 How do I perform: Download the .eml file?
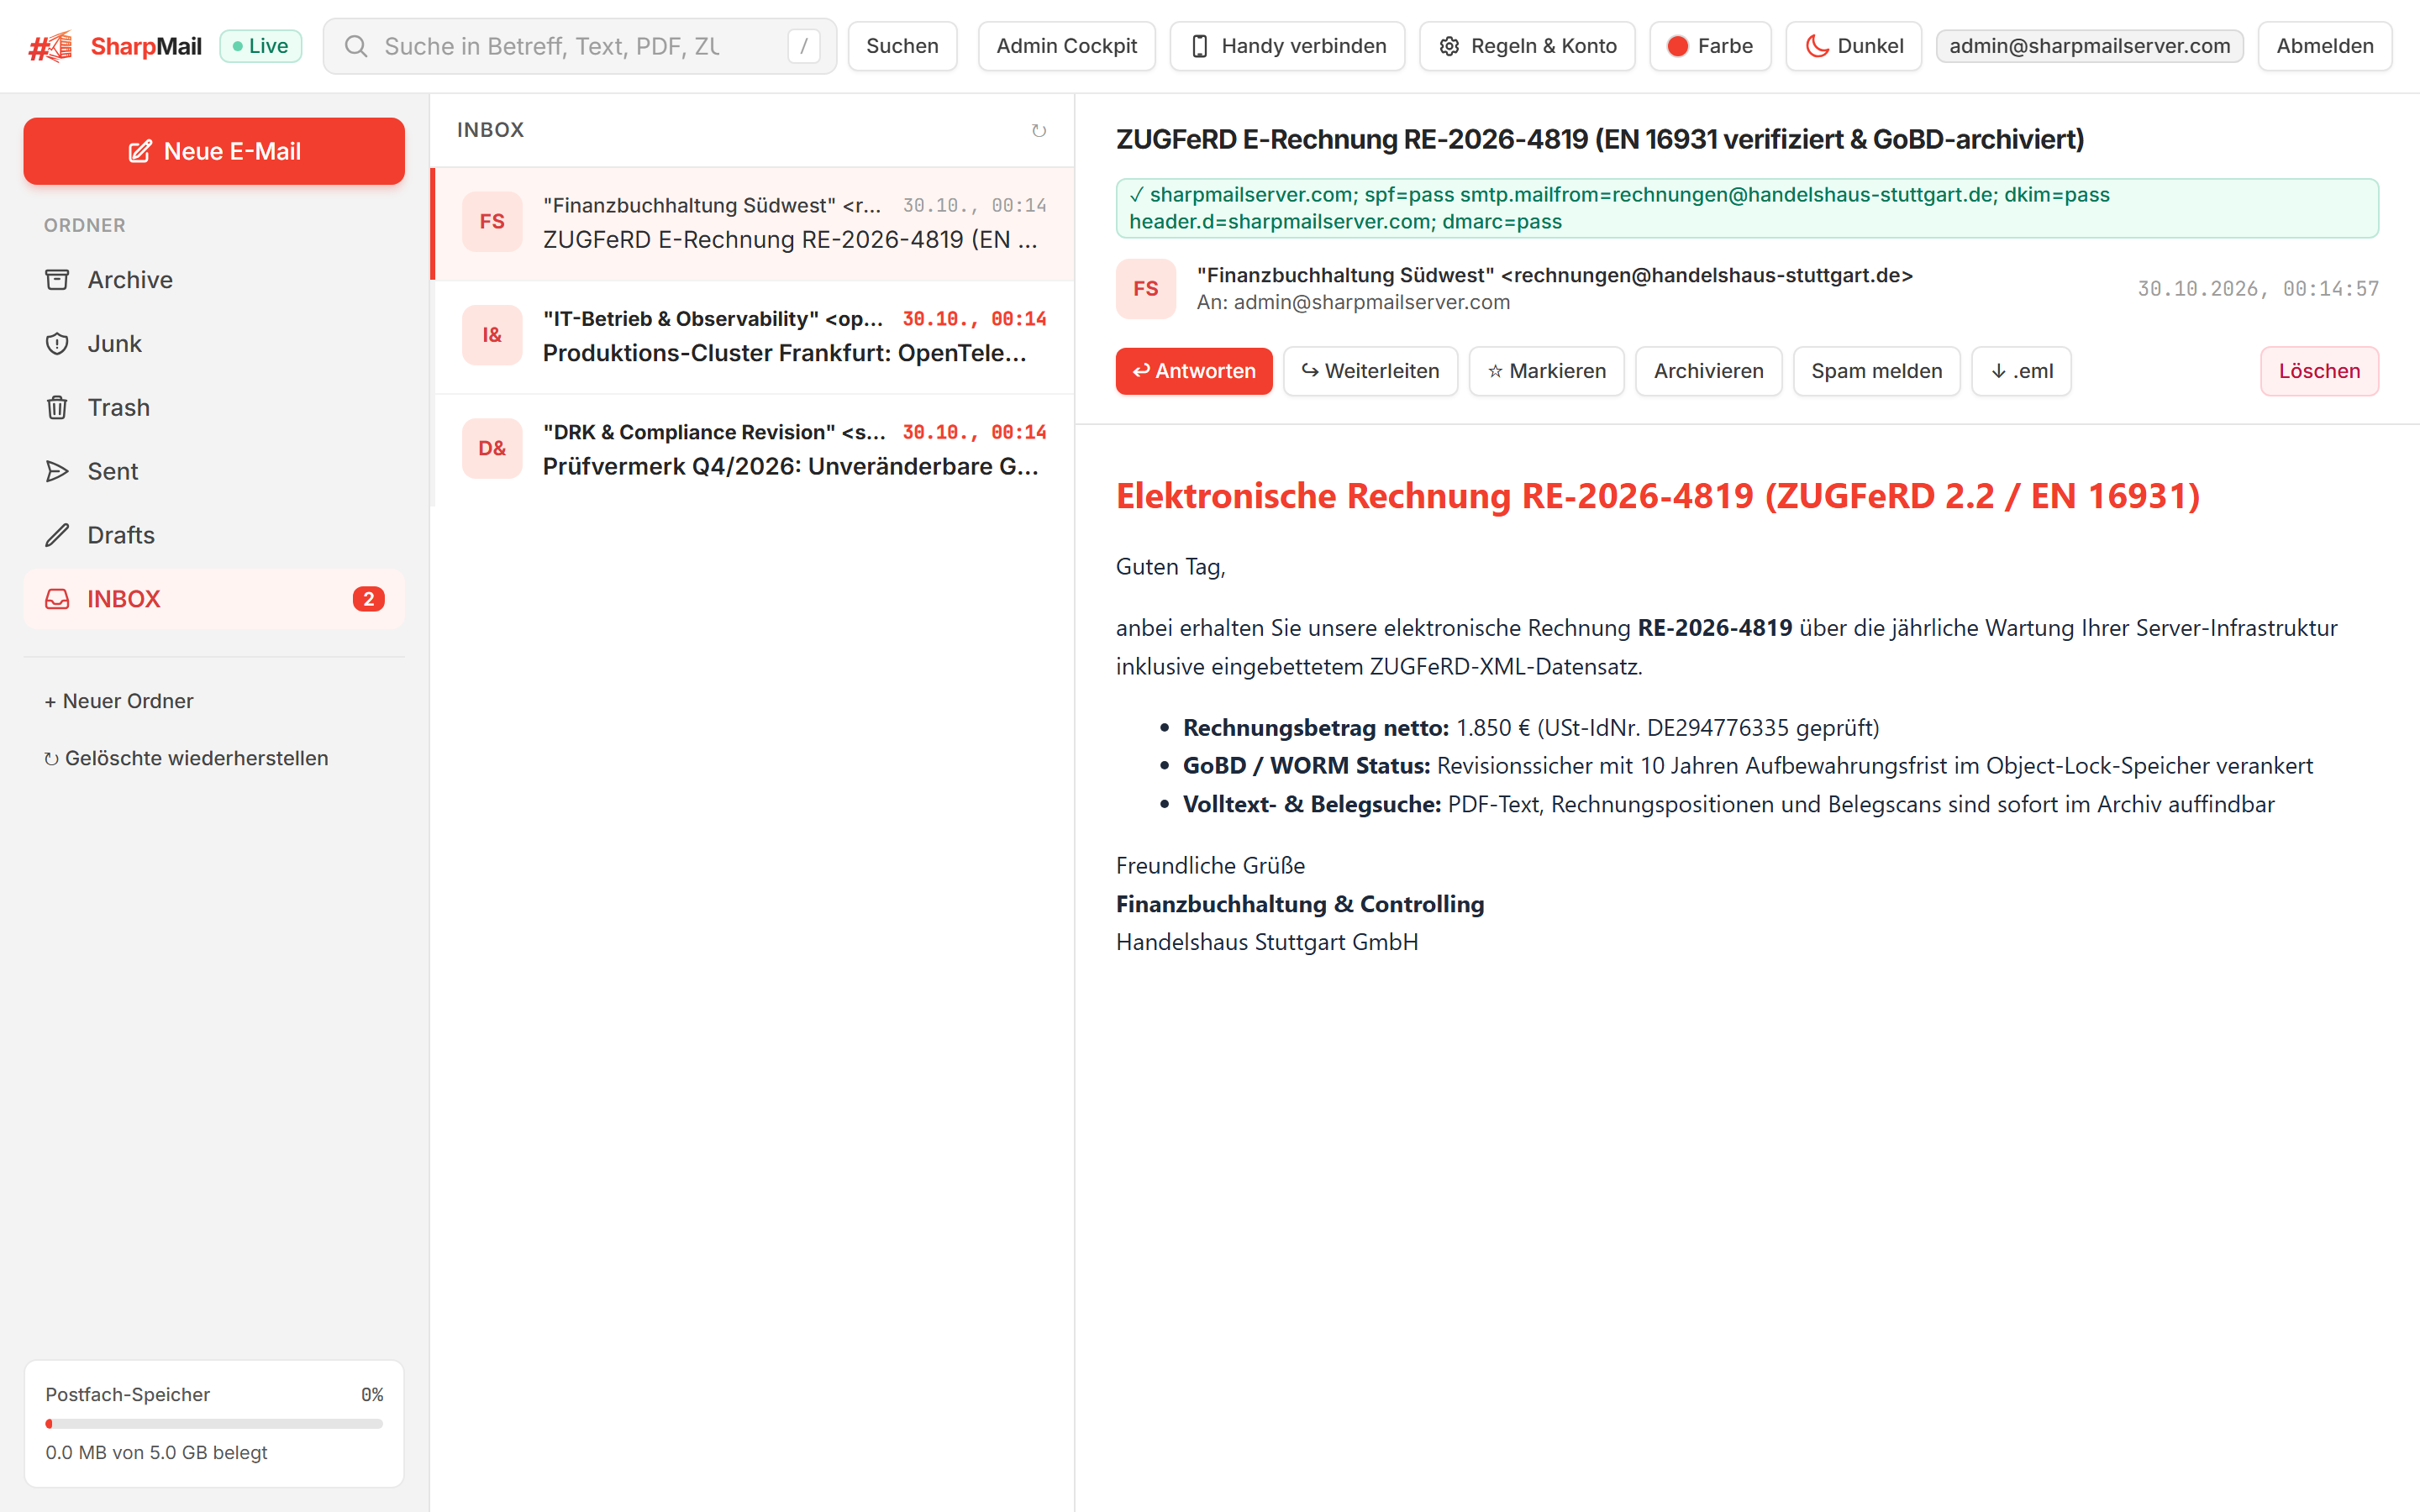coord(2021,371)
